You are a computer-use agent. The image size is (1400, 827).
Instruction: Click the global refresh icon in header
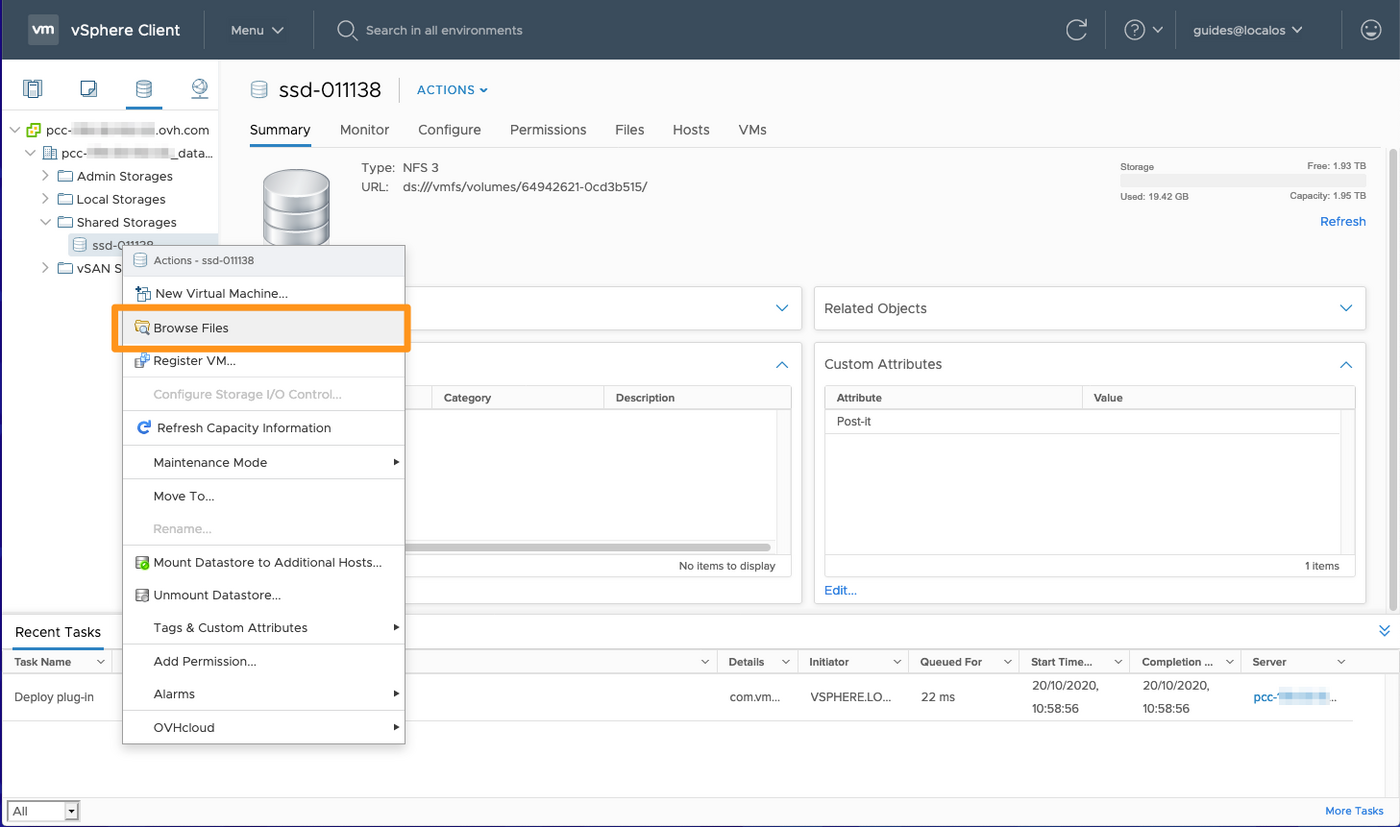(1076, 30)
